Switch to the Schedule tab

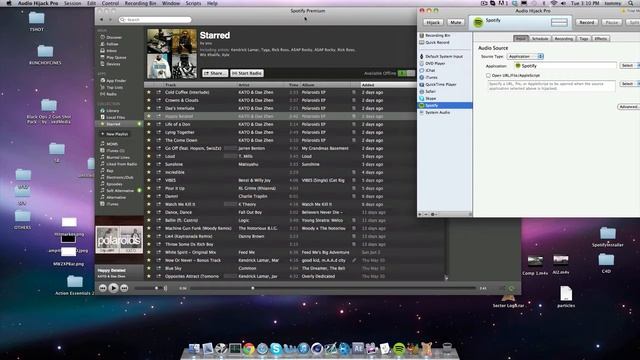[540, 38]
